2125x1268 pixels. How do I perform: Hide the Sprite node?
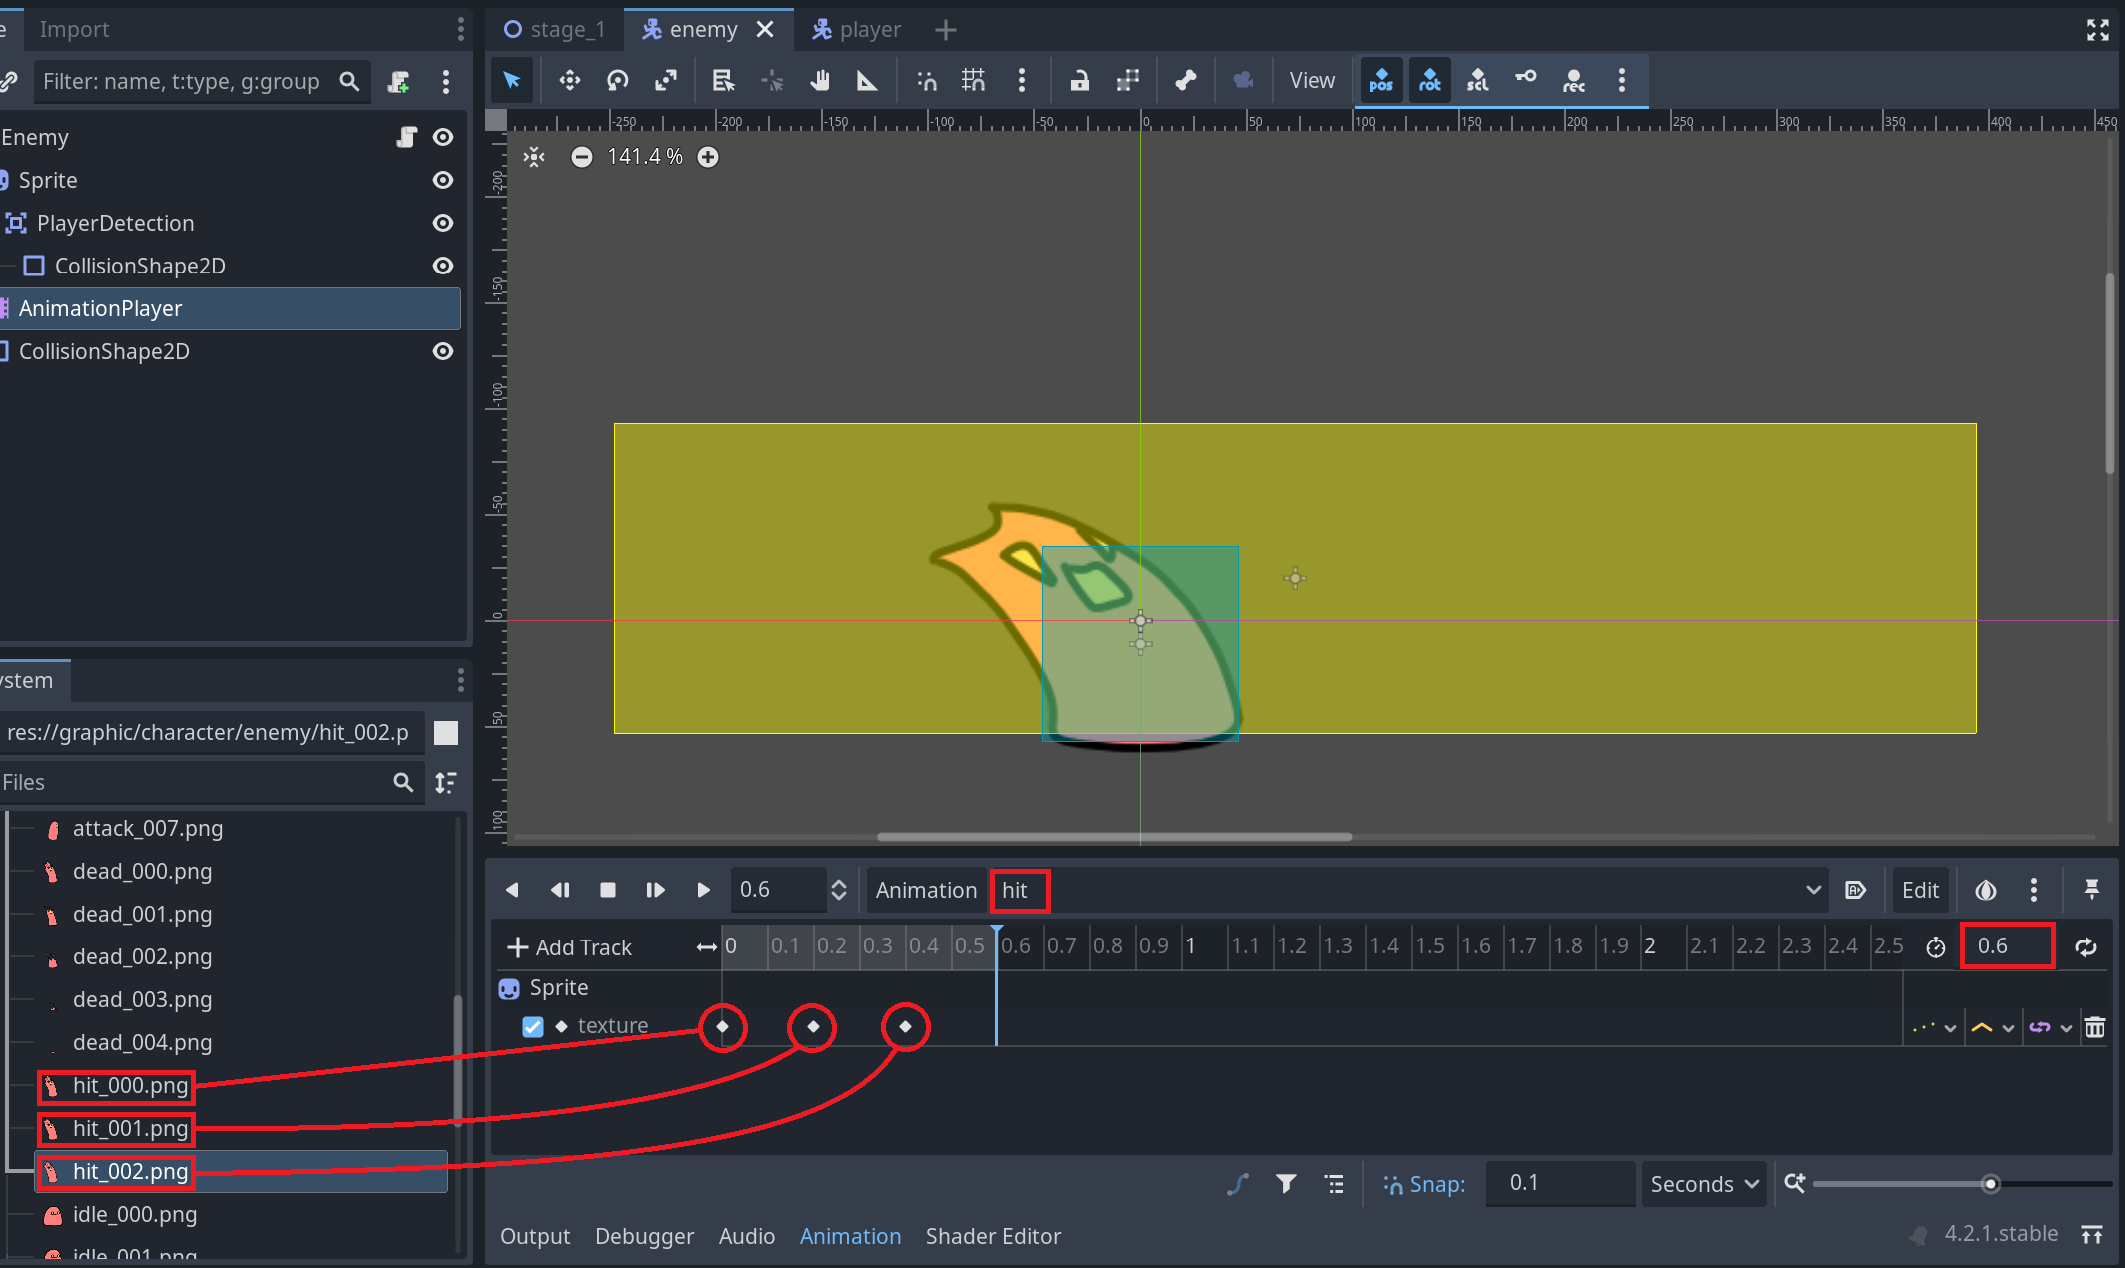(443, 180)
